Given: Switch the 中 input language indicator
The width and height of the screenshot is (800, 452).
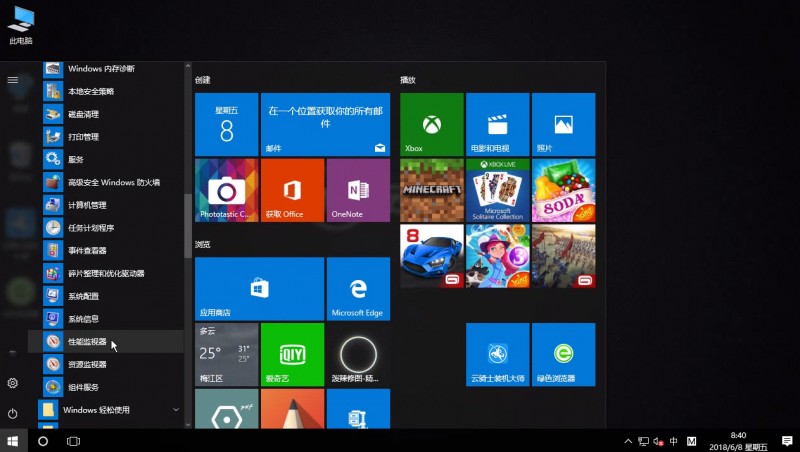Looking at the screenshot, I should pos(673,441).
